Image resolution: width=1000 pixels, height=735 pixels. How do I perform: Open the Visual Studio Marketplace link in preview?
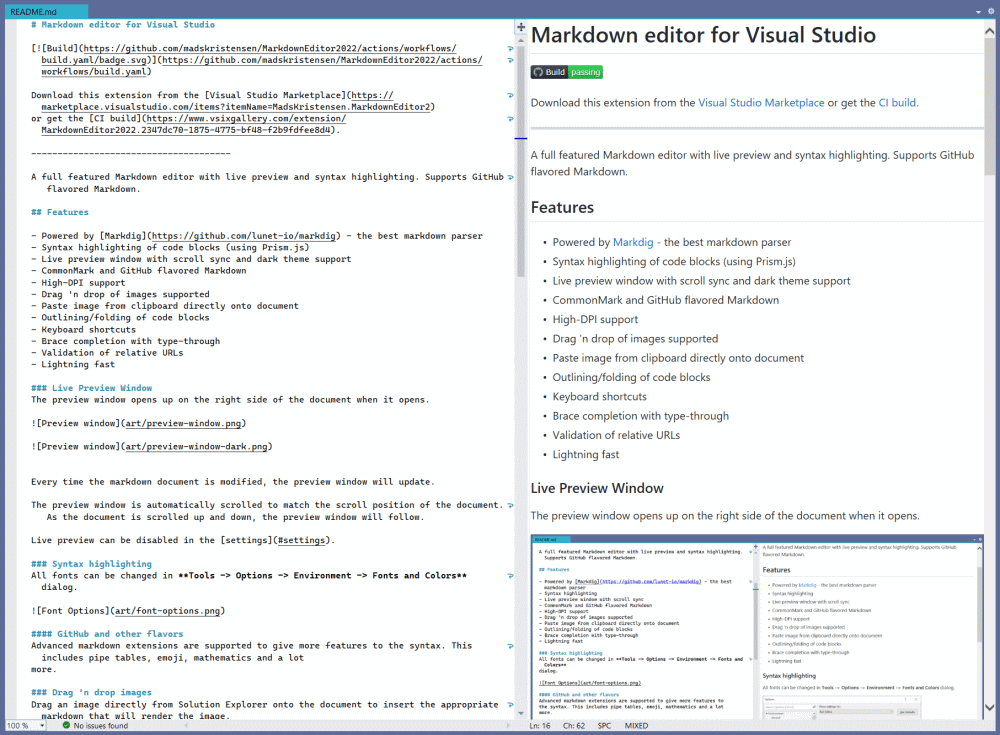(761, 103)
